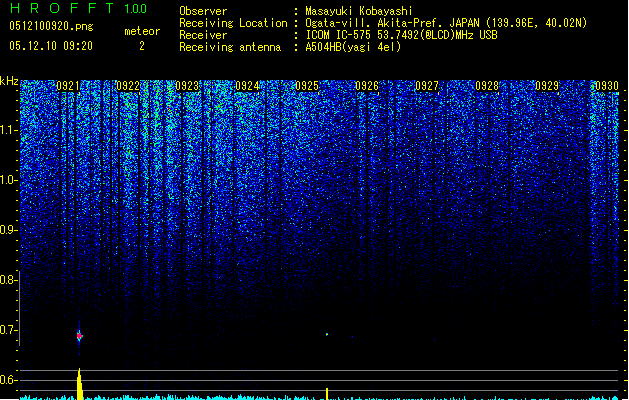This screenshot has width=629, height=400.
Task: Click the HROFFT 1.0.0 title text
Action: point(78,8)
